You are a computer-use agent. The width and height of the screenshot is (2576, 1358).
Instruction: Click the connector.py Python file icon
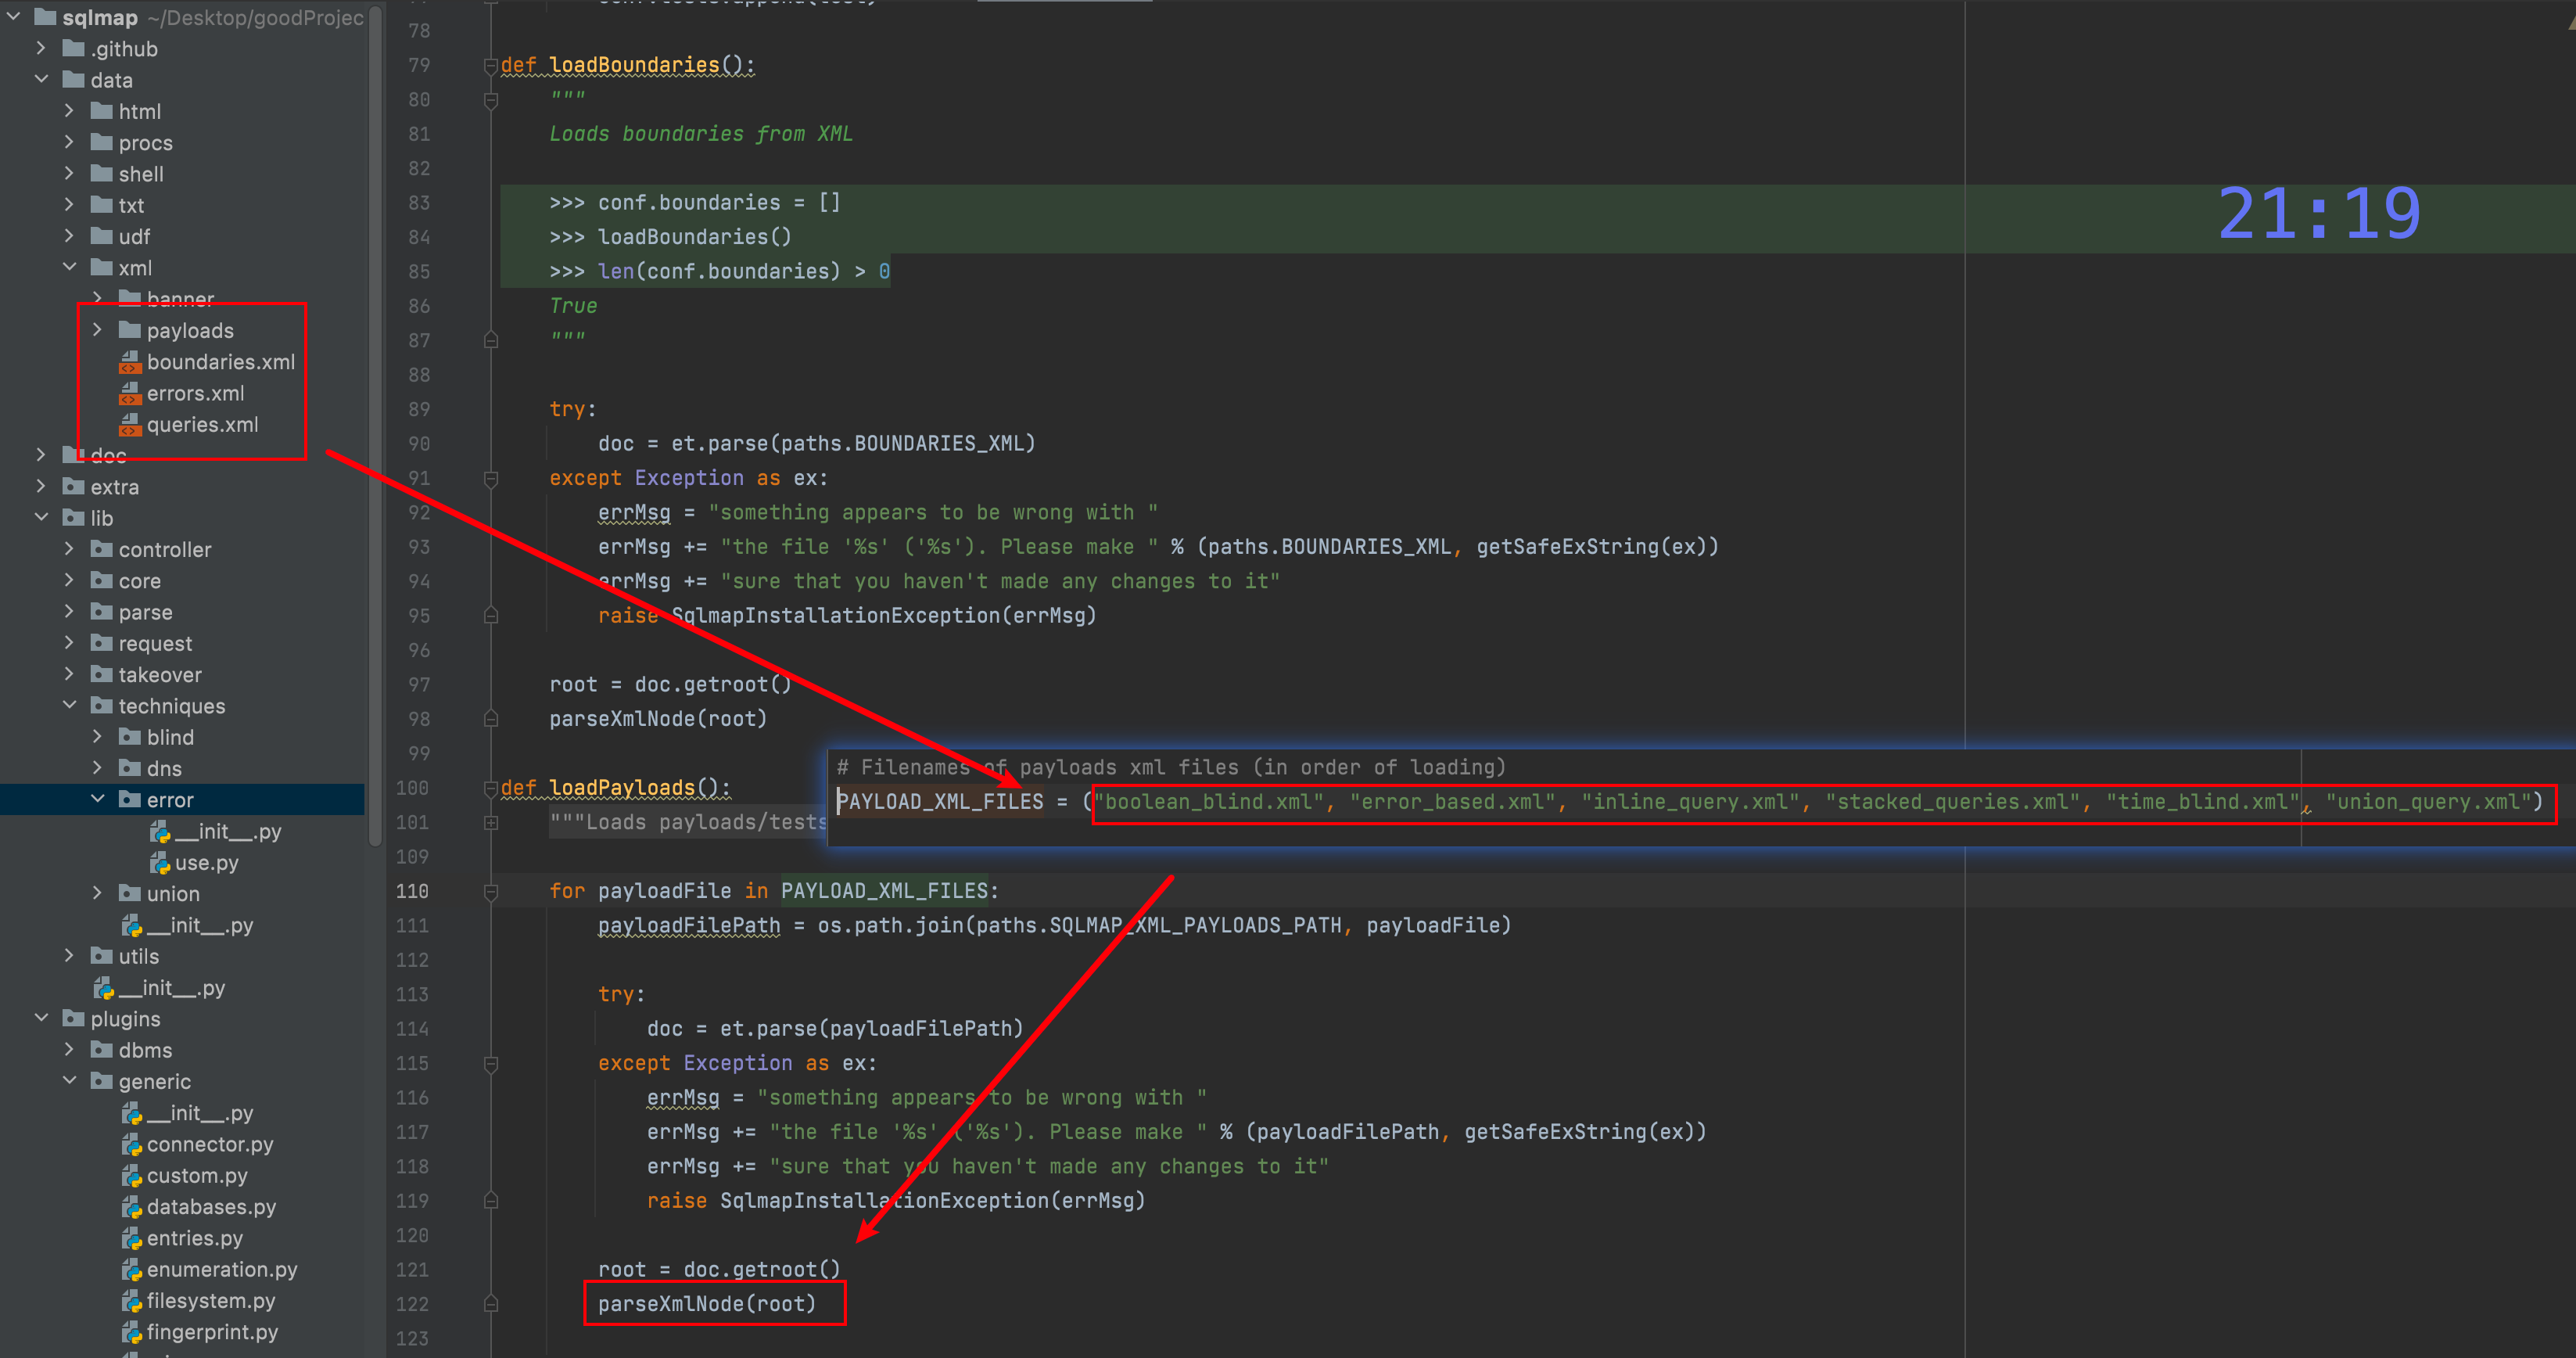131,1145
